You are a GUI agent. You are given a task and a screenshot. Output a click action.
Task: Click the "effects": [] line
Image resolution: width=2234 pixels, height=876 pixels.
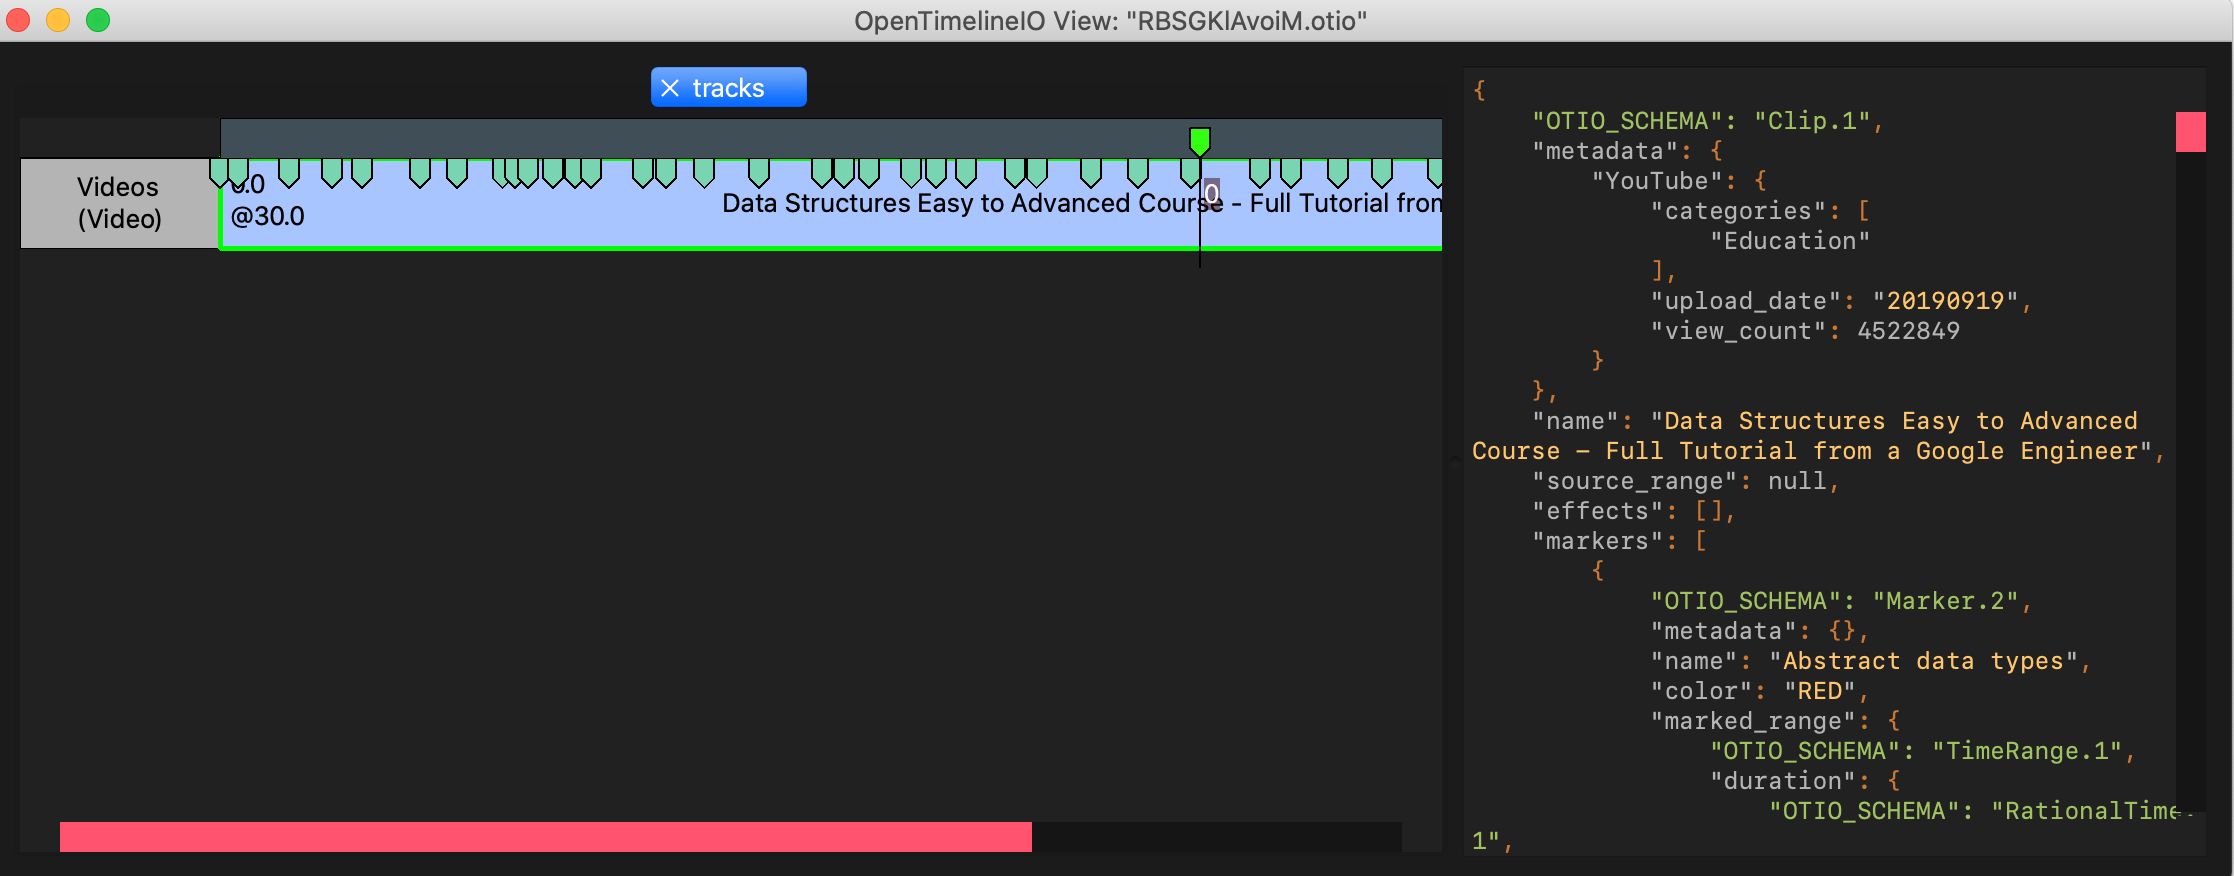(1635, 511)
